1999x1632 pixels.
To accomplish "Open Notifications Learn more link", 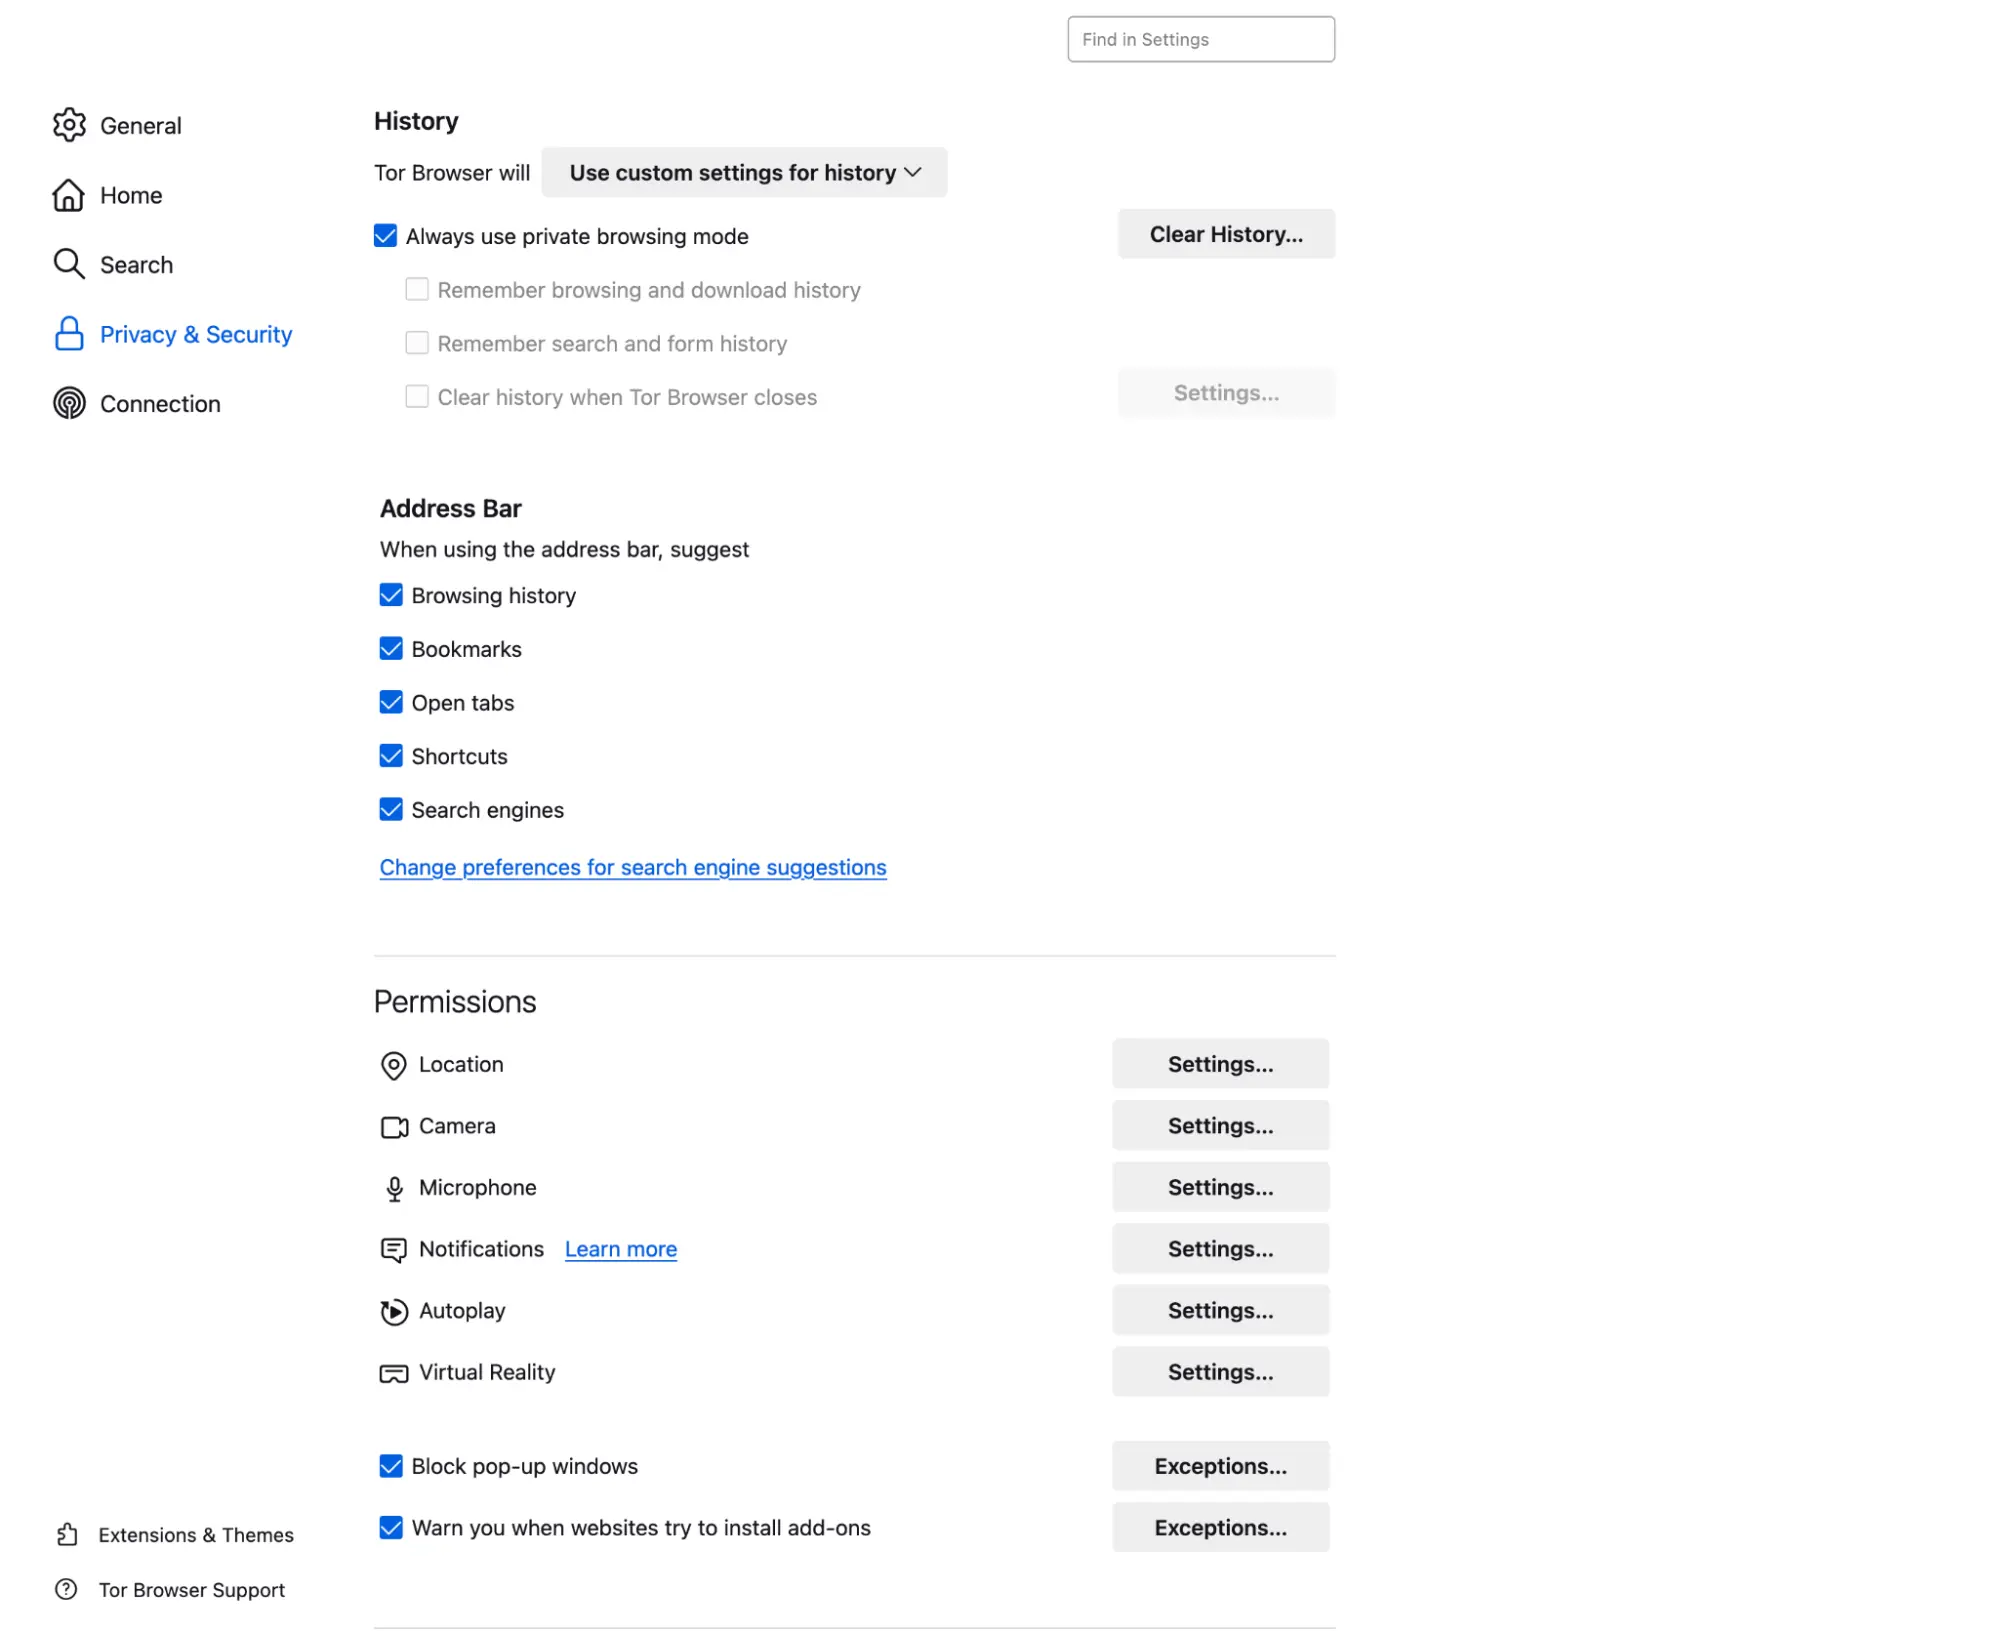I will 621,1249.
